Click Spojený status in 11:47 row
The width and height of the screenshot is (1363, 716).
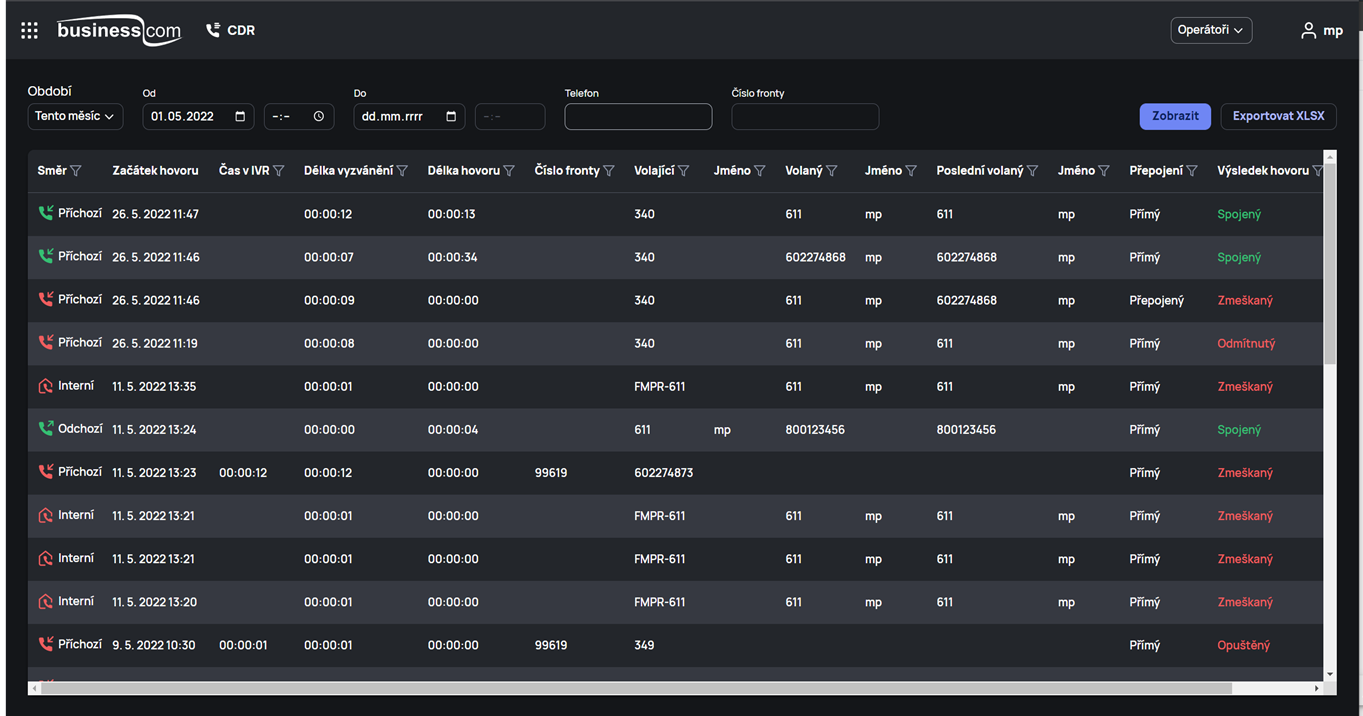point(1239,214)
